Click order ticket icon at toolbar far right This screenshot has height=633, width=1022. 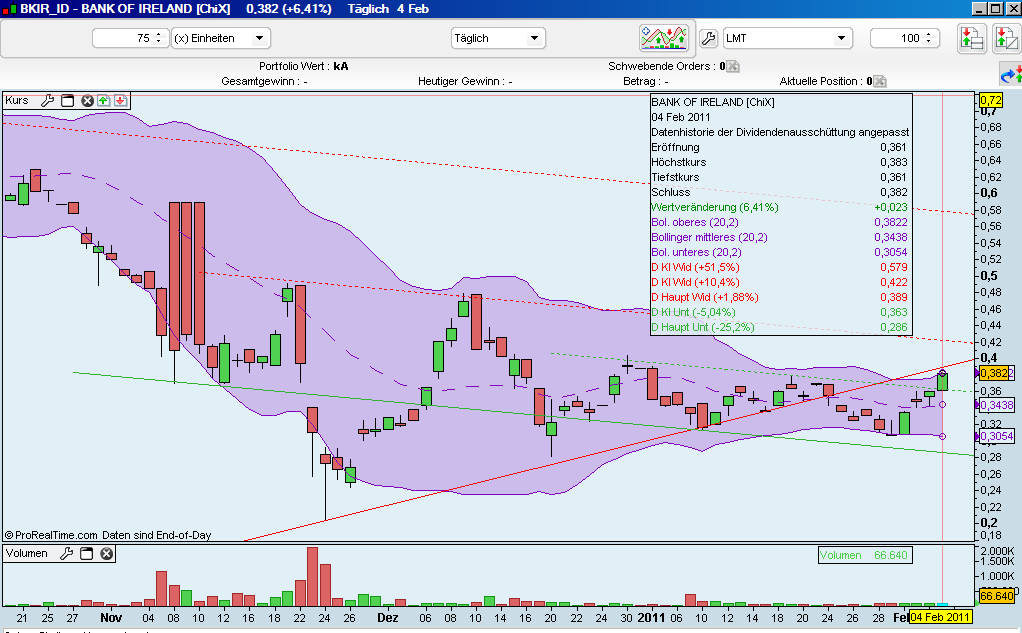point(1007,38)
